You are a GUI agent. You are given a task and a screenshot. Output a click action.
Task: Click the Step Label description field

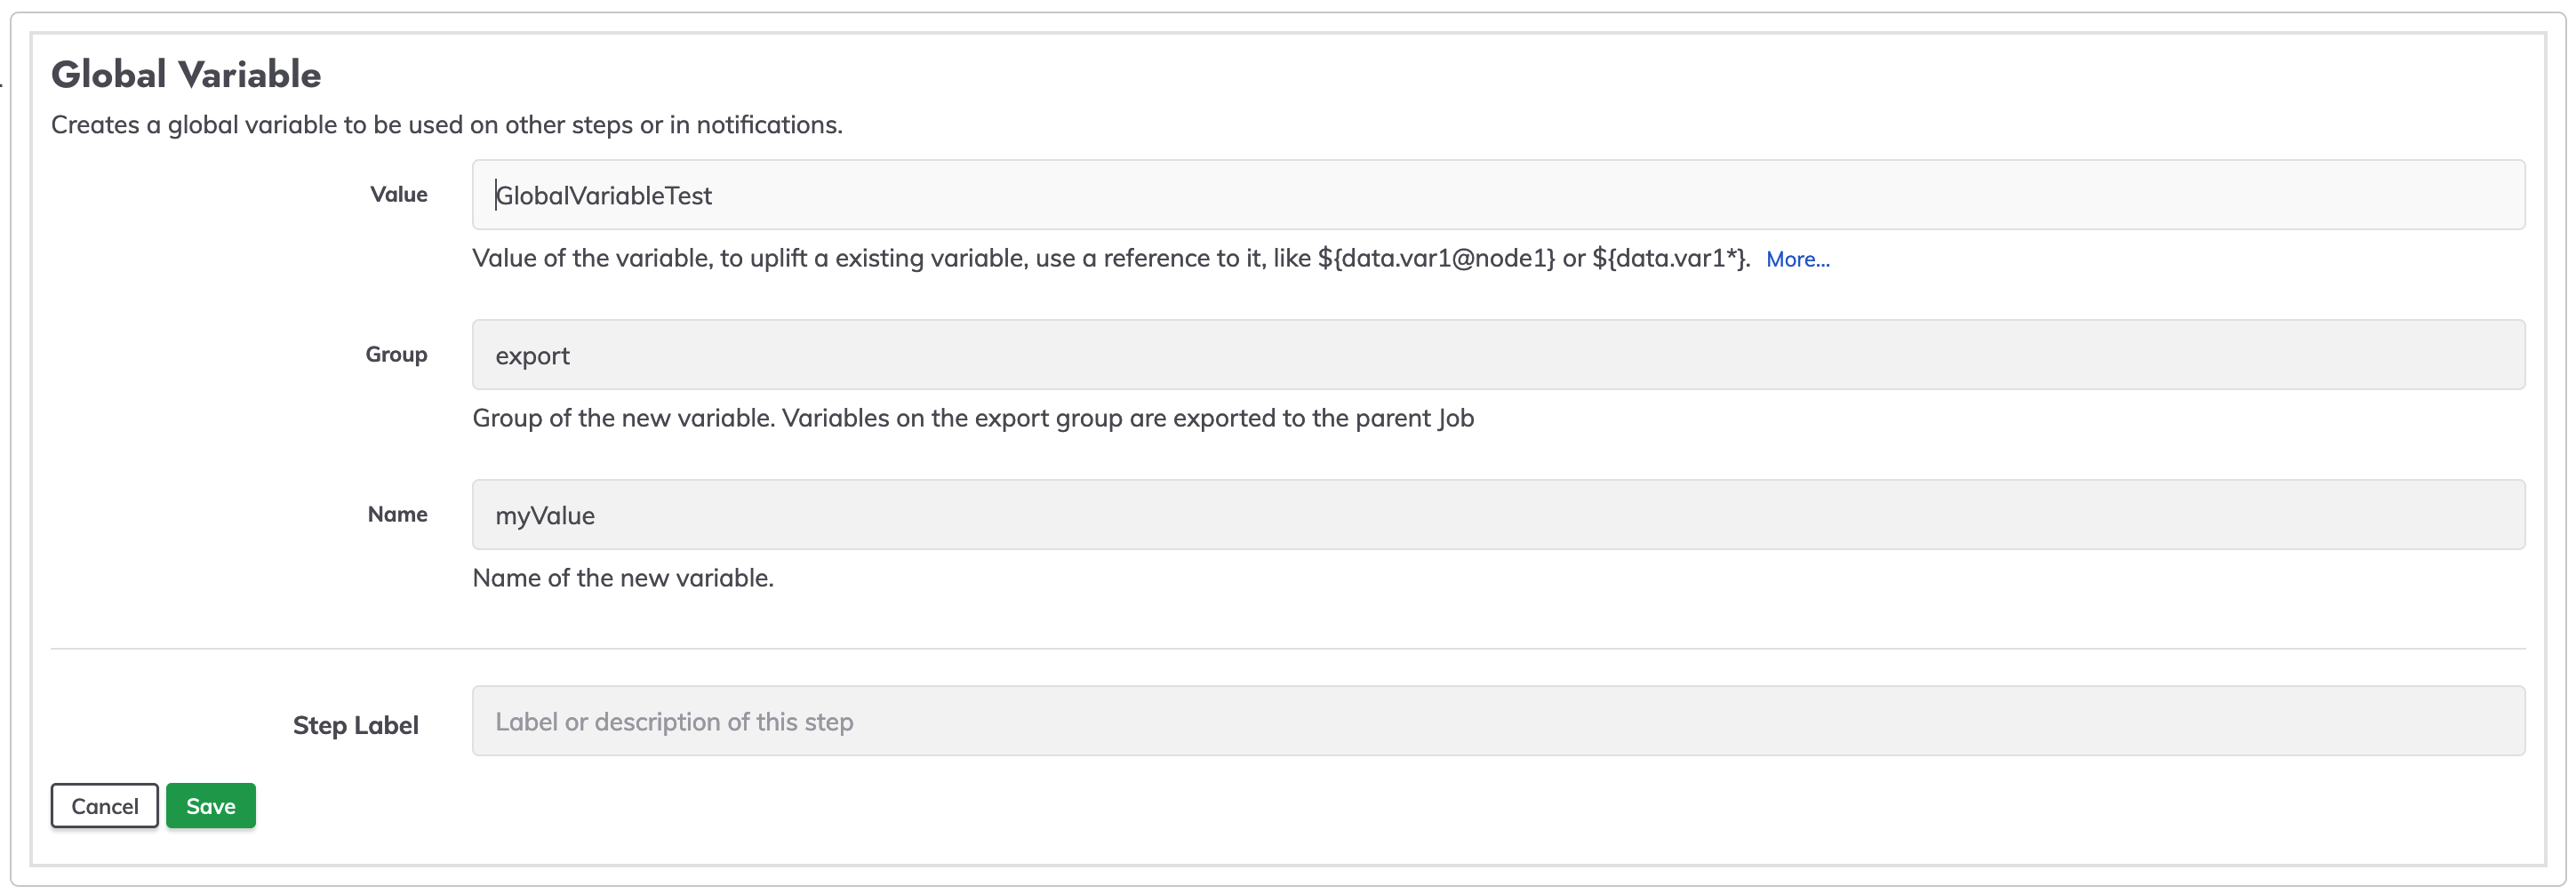pyautogui.click(x=1498, y=721)
